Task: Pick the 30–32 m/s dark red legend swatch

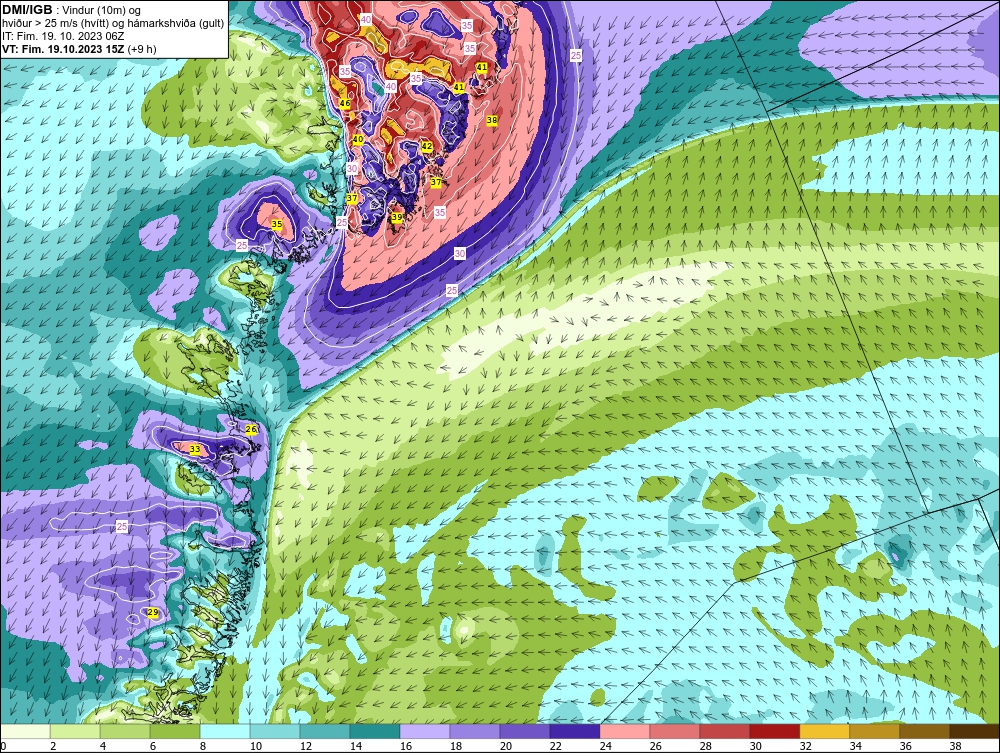Action: (x=774, y=731)
